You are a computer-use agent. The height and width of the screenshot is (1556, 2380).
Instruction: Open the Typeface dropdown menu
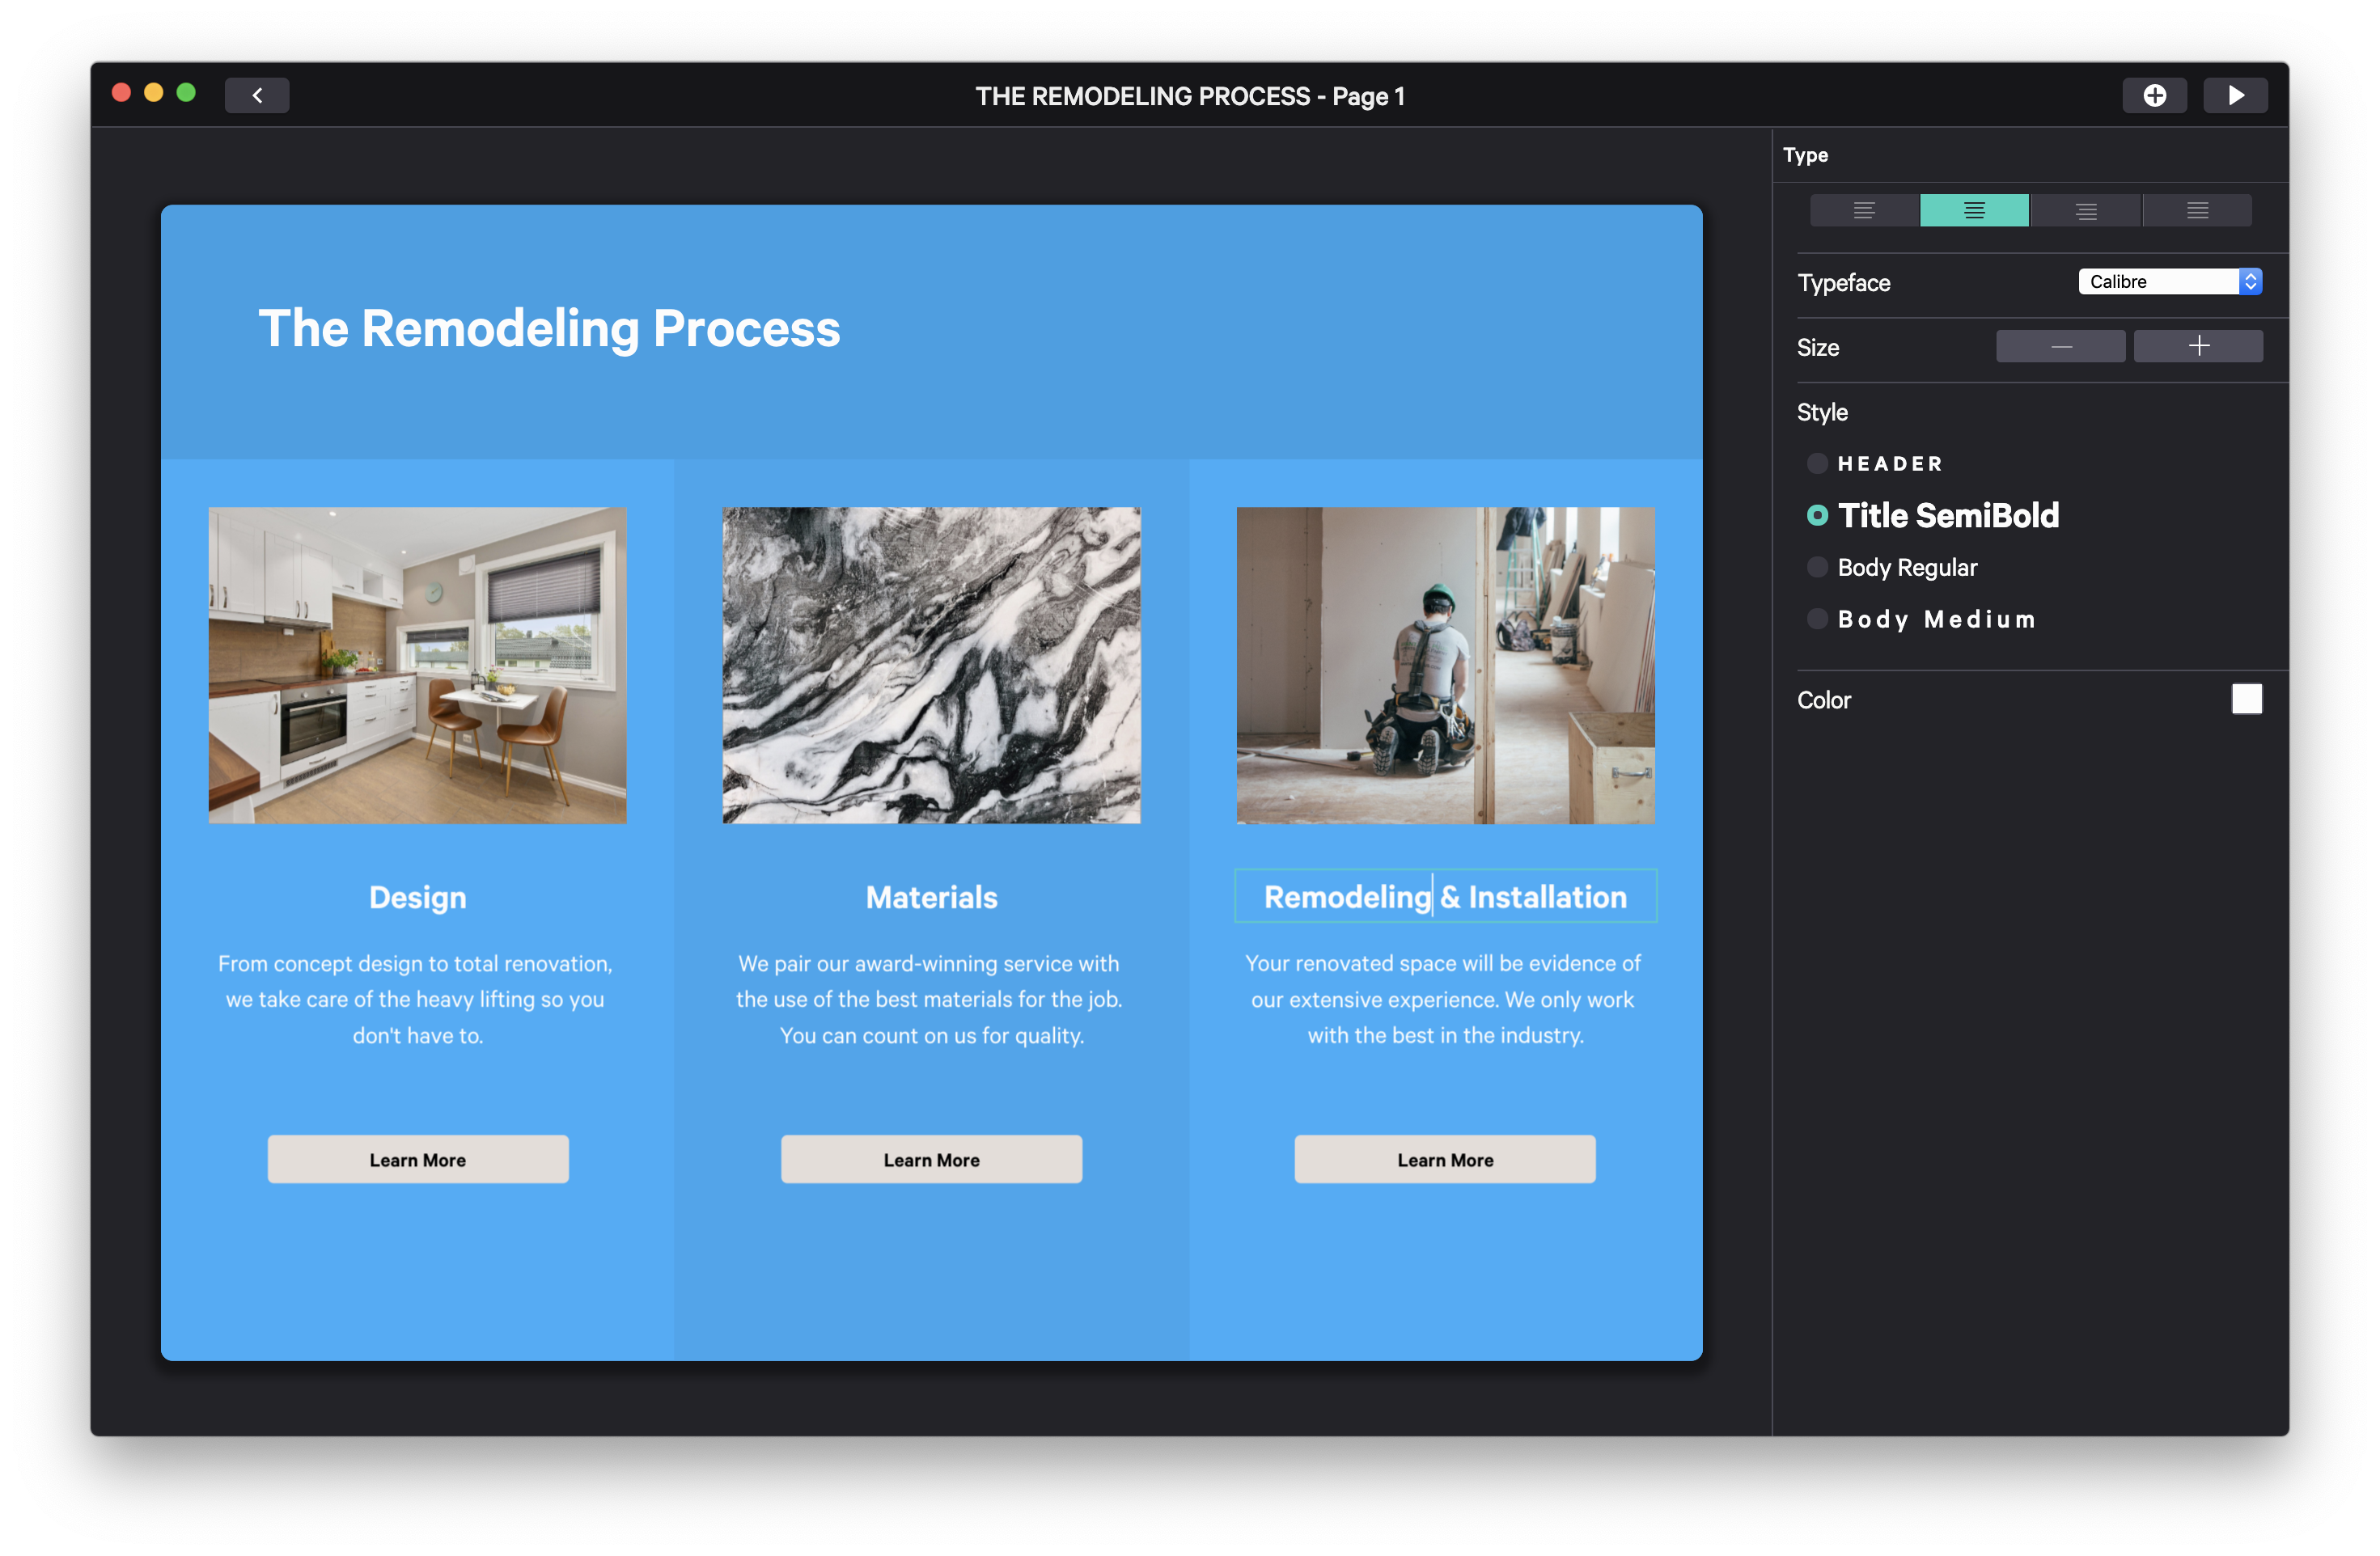point(2168,280)
